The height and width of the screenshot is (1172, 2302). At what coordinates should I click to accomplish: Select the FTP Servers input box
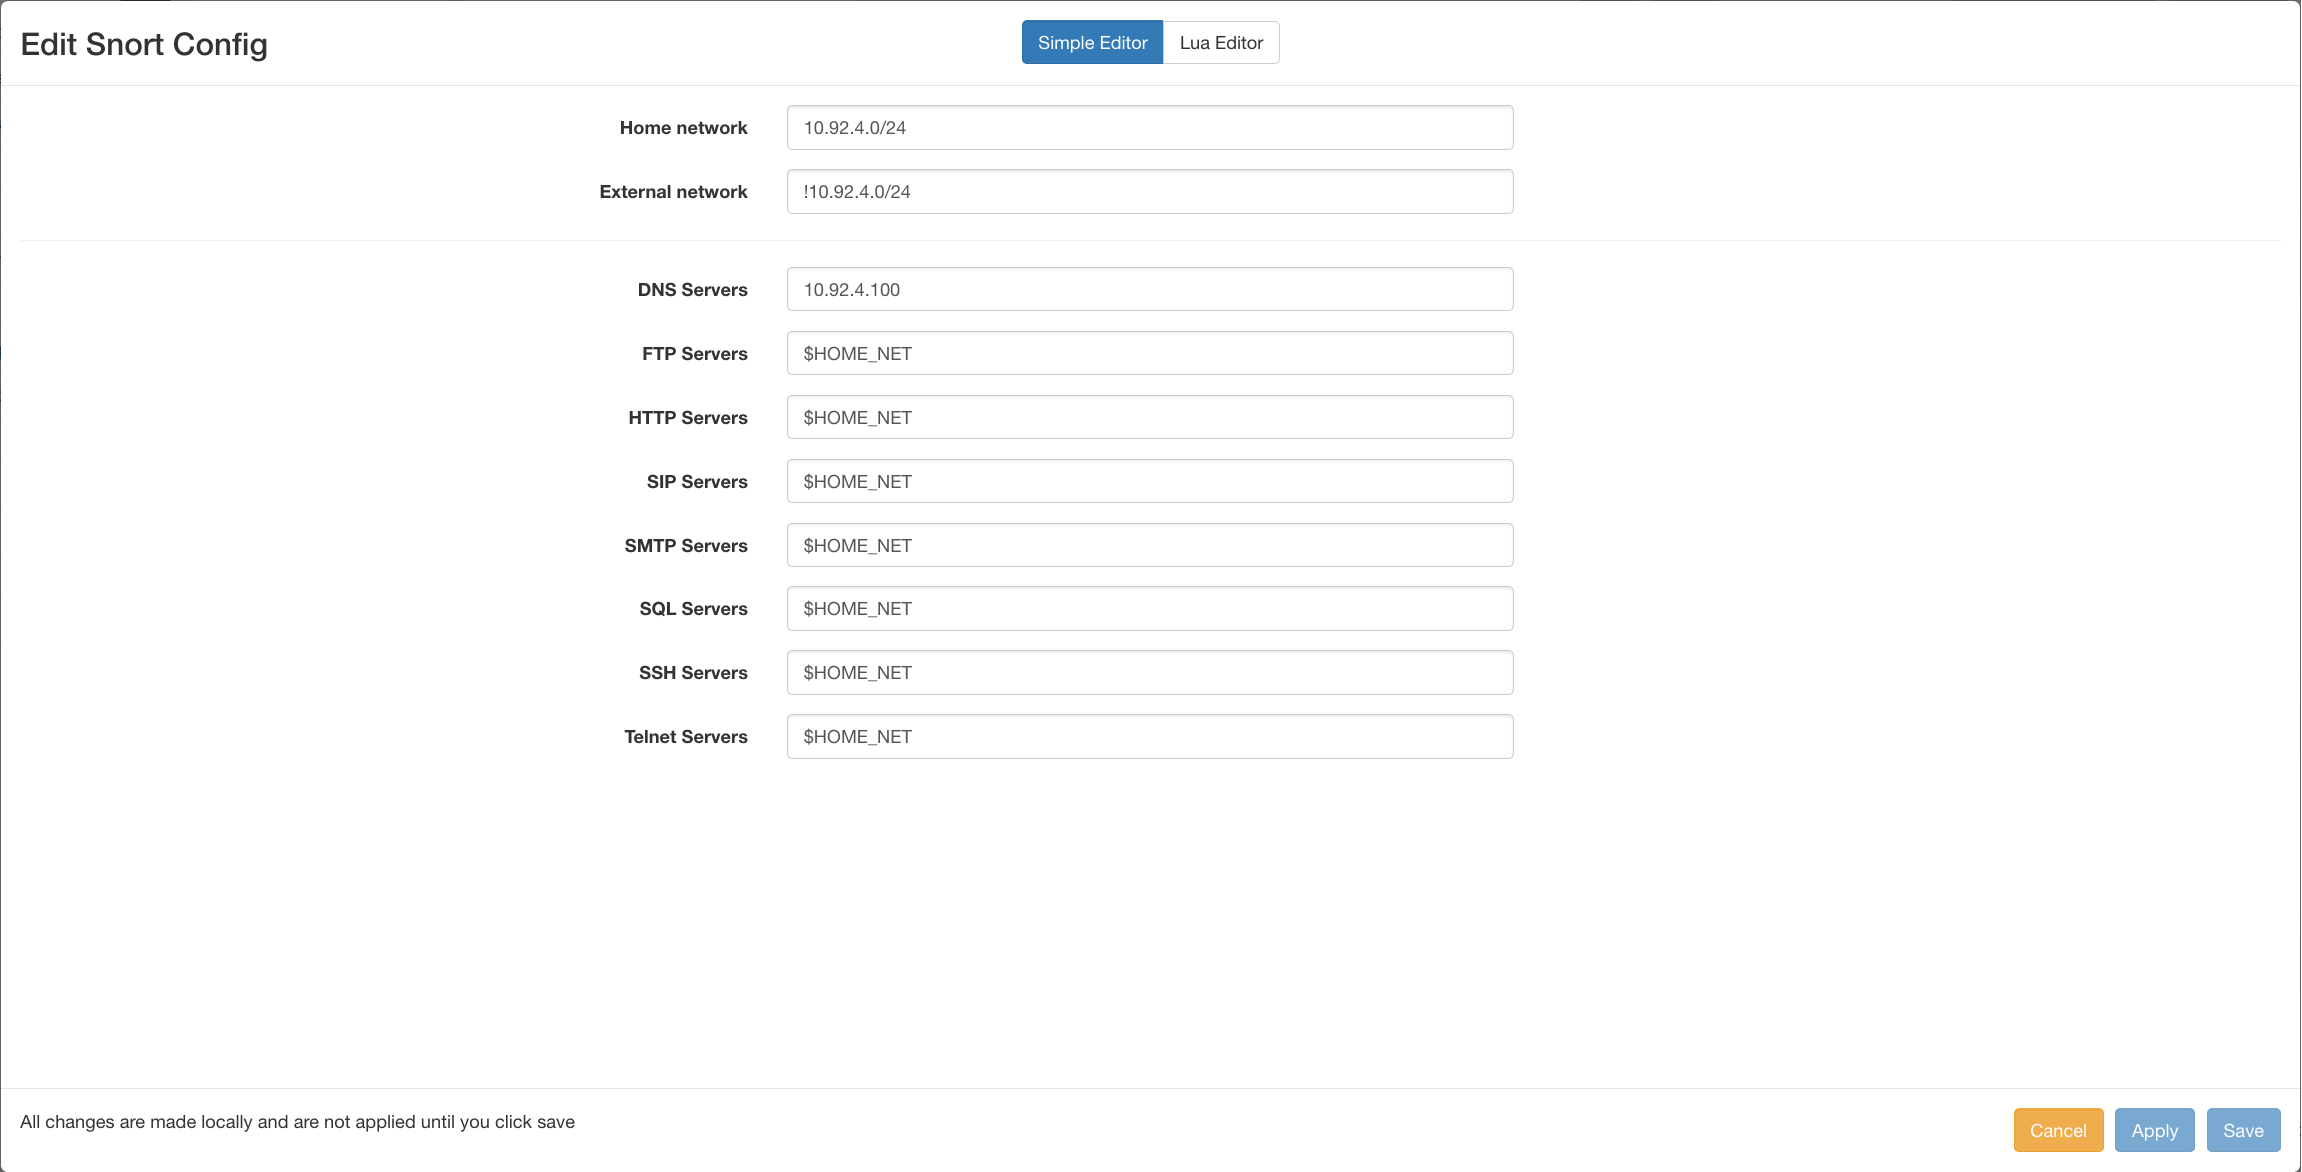coord(1150,354)
